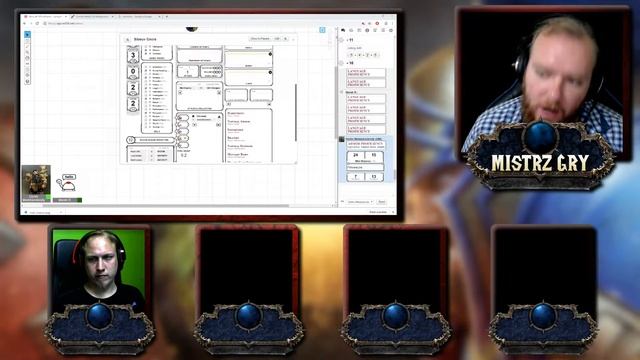Click Show to Players on character sheet

(260, 39)
